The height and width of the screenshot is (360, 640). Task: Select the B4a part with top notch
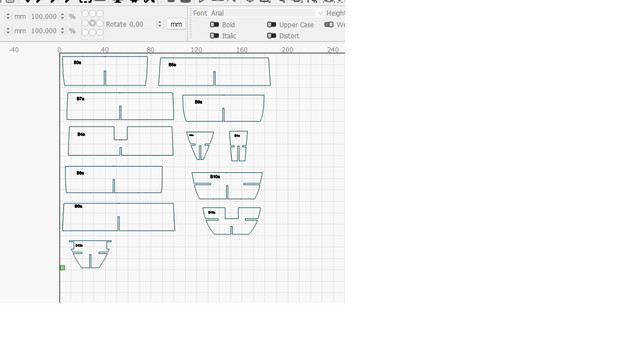(x=120, y=141)
